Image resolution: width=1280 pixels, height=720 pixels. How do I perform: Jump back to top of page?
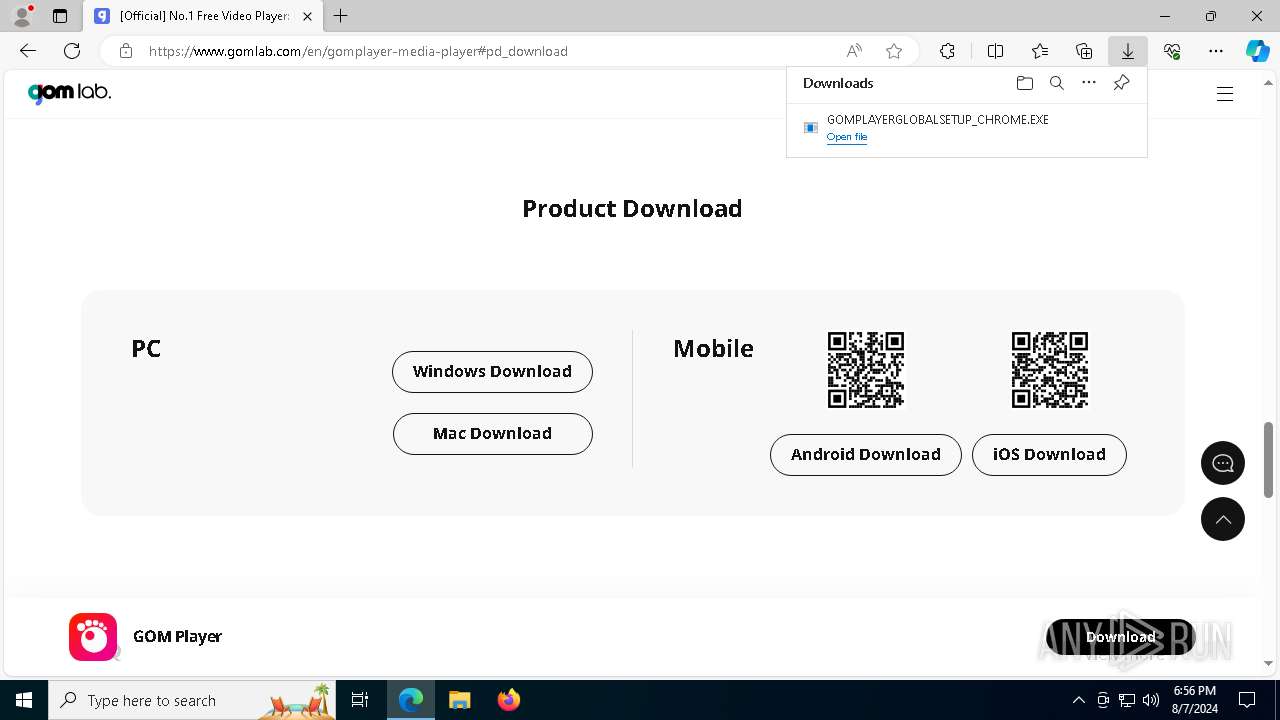(1223, 519)
